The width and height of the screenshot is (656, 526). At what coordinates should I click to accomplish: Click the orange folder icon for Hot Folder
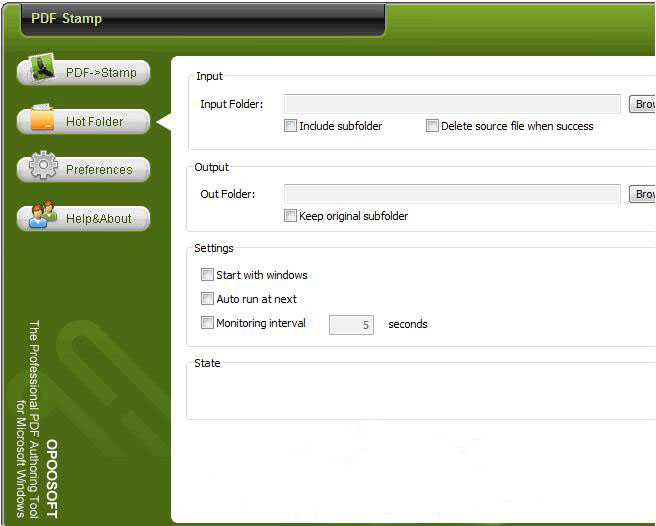(x=42, y=119)
